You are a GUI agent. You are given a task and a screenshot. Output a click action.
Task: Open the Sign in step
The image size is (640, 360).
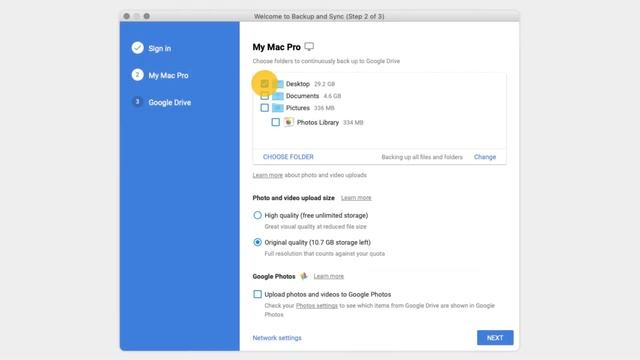(160, 48)
